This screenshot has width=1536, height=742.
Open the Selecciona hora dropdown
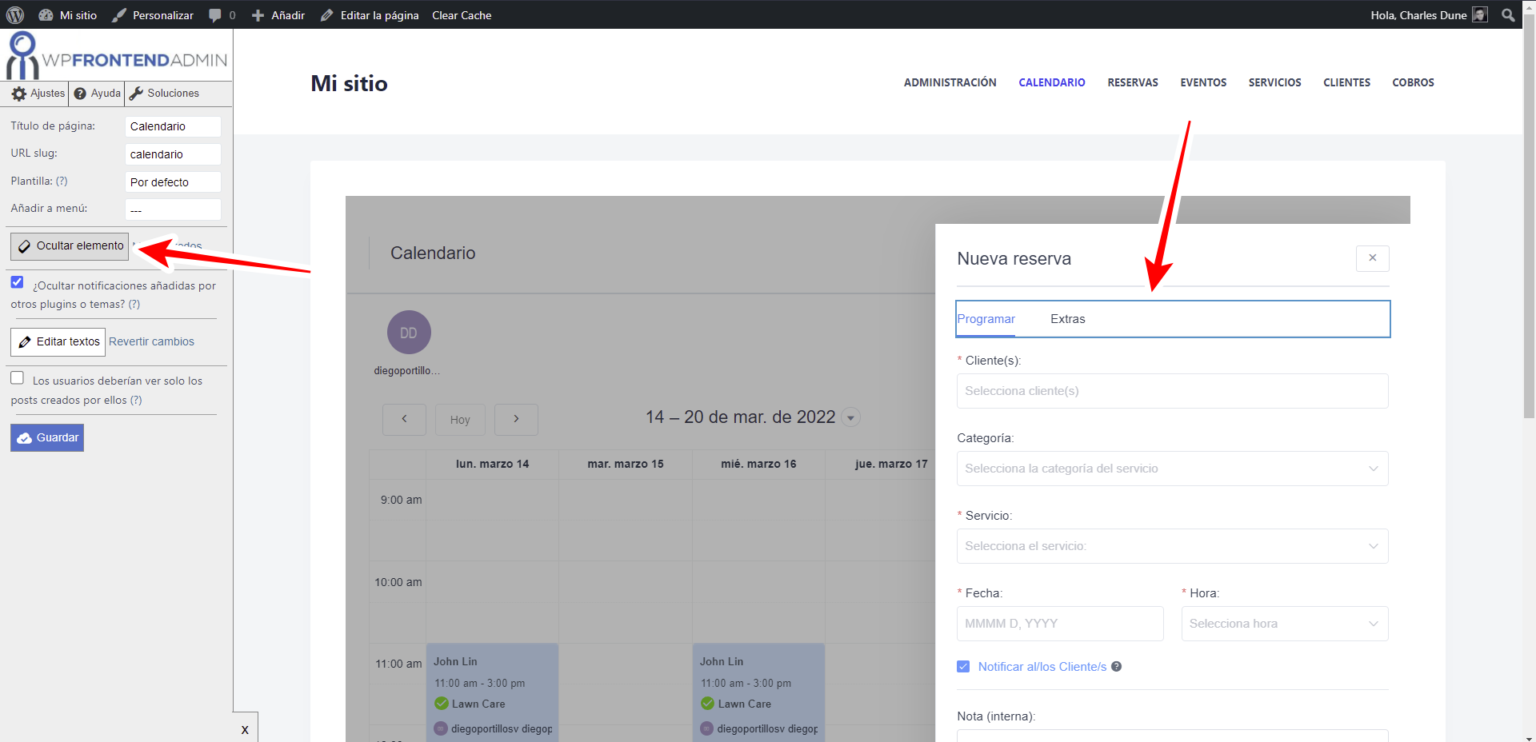pos(1284,623)
